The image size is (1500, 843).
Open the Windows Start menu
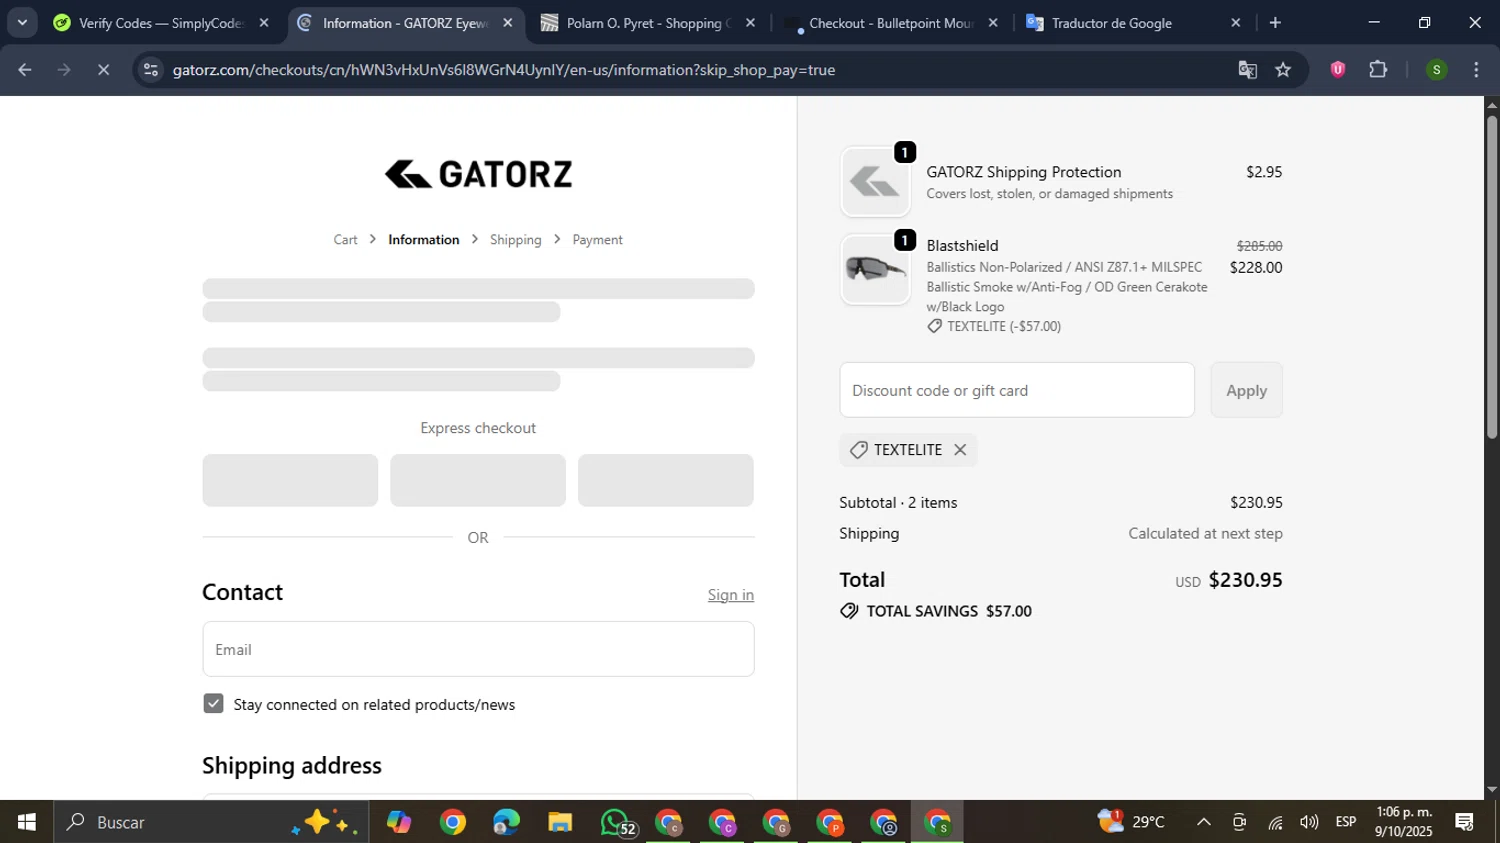click(x=26, y=822)
